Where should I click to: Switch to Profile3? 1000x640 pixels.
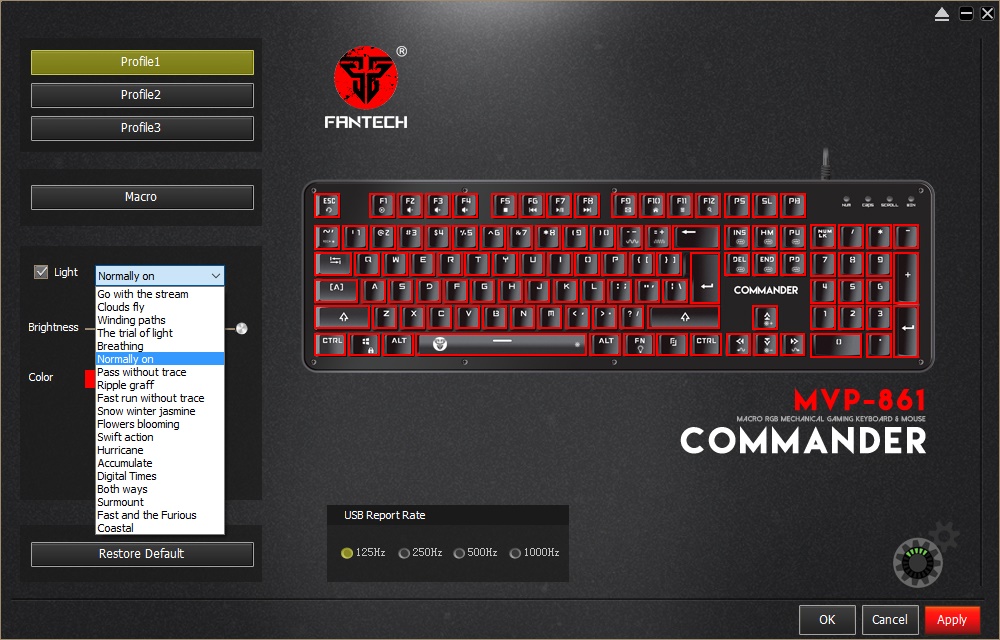142,128
